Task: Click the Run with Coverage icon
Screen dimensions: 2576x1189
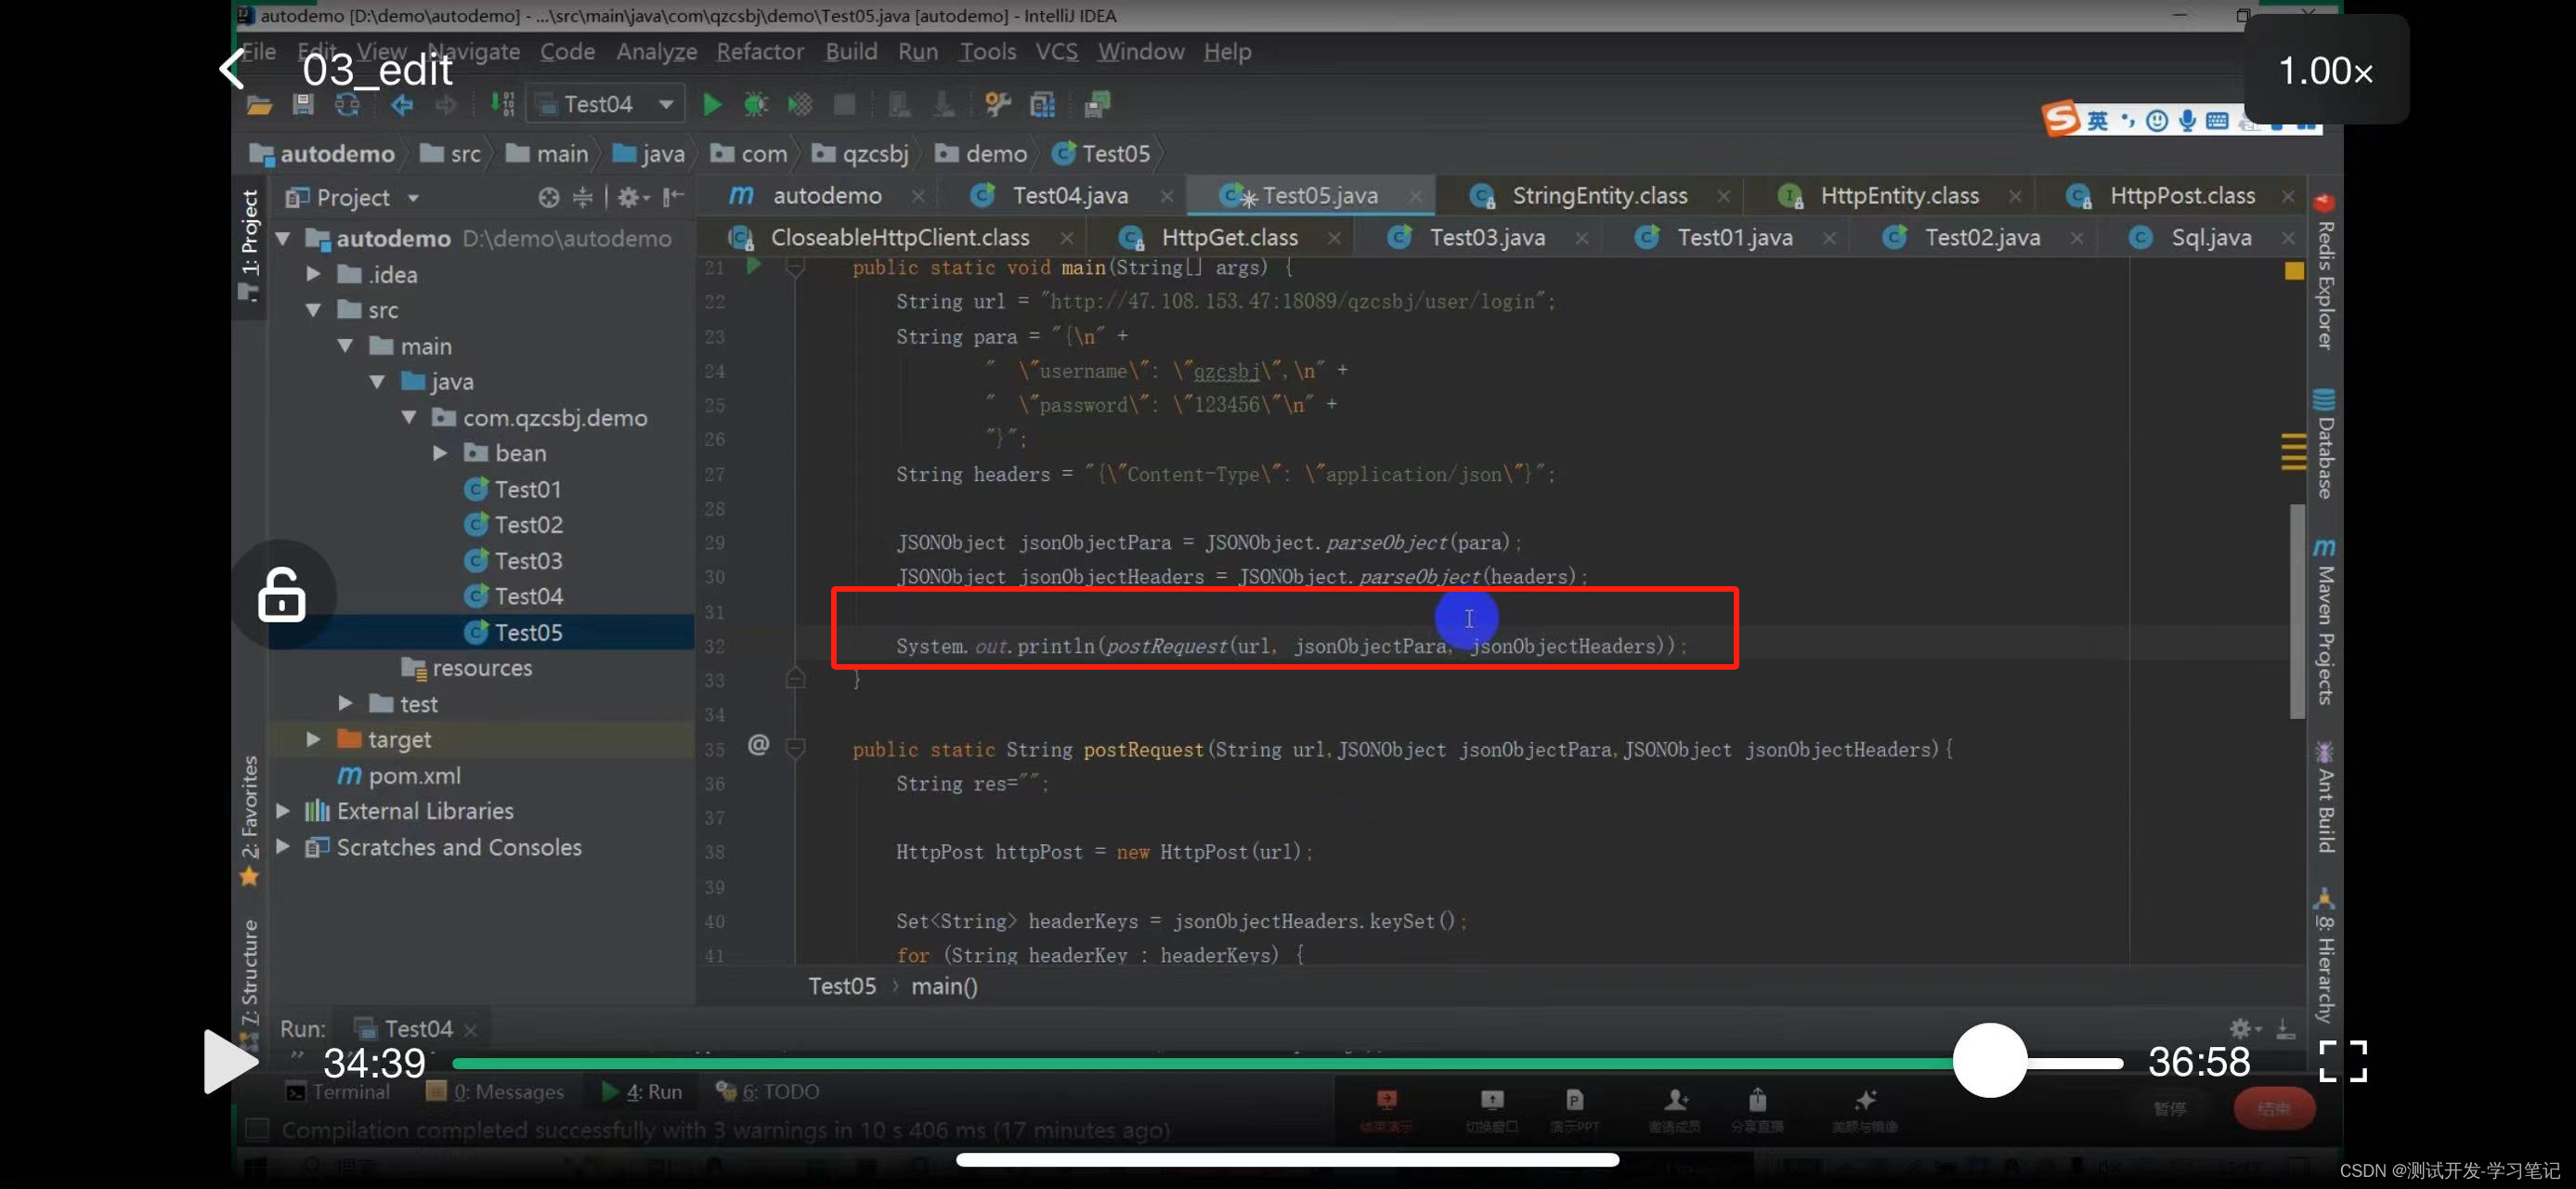Action: coord(800,104)
